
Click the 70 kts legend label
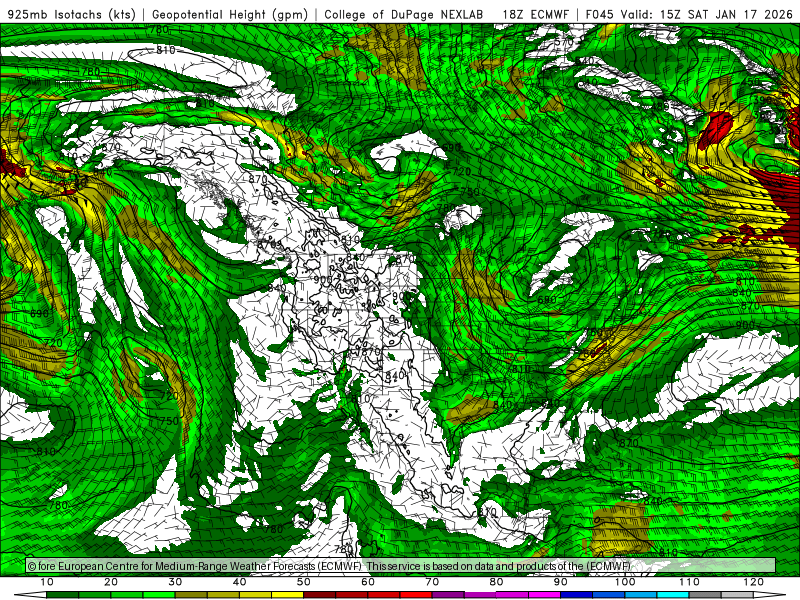click(x=432, y=582)
